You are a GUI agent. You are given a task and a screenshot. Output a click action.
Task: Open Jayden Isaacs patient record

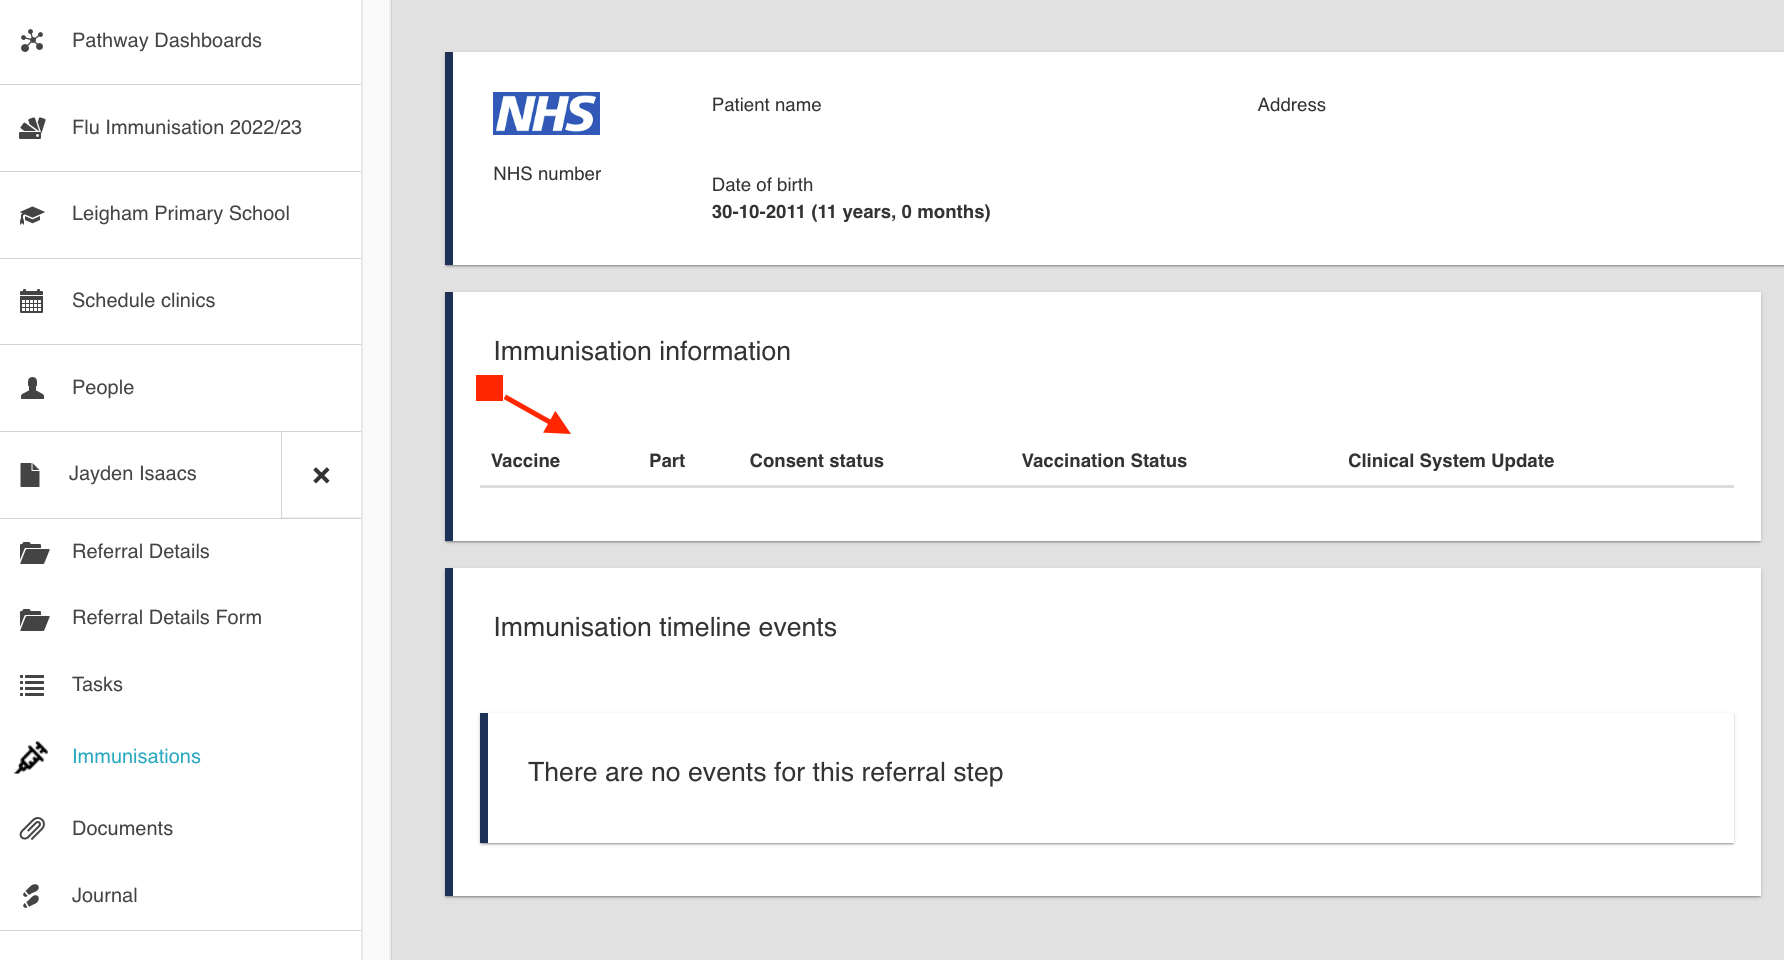coord(132,474)
